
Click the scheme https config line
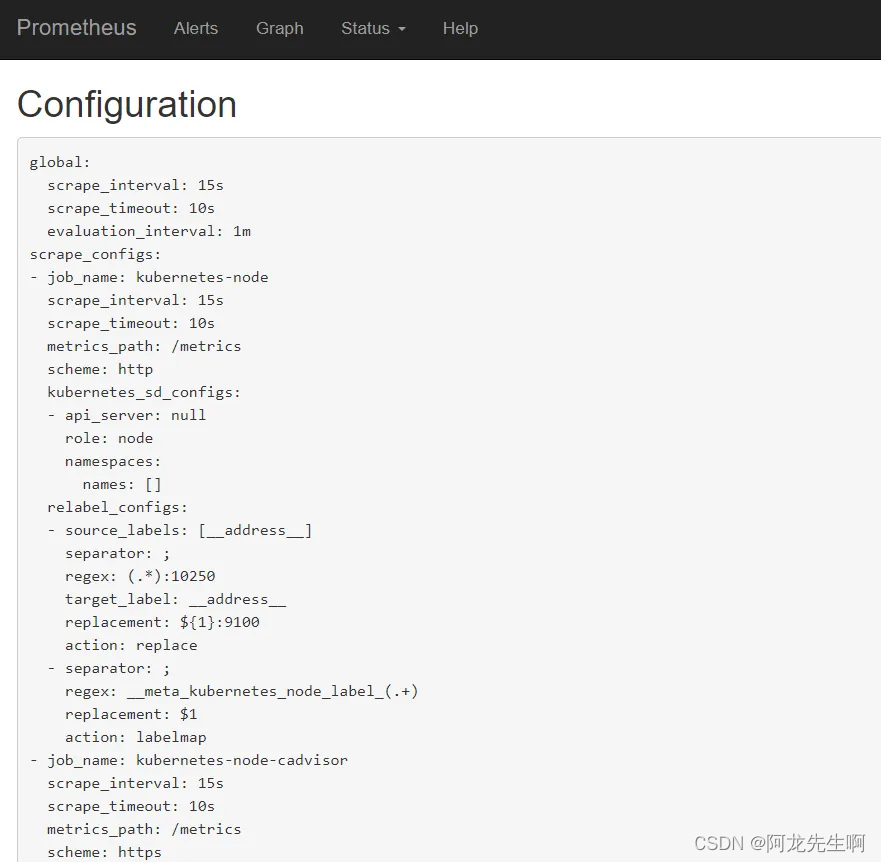[103, 852]
